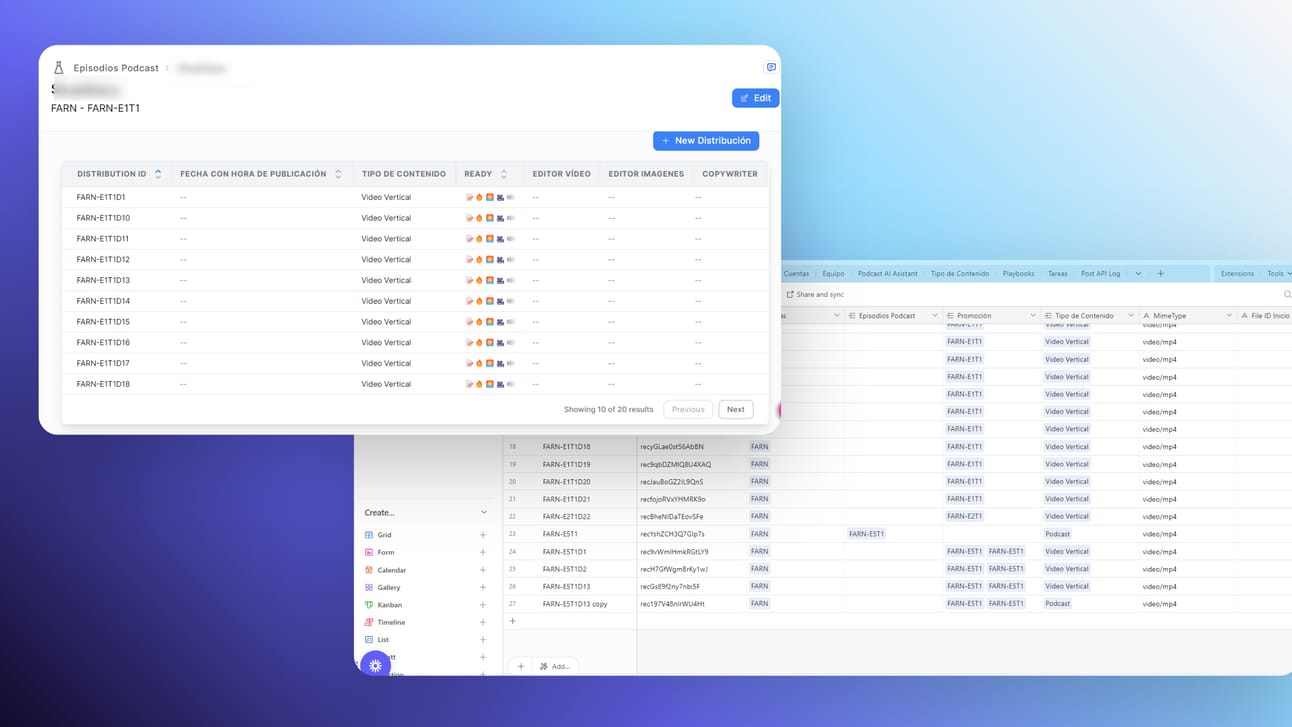This screenshot has width=1292, height=727.
Task: Click the Previous pagination button
Action: point(688,409)
